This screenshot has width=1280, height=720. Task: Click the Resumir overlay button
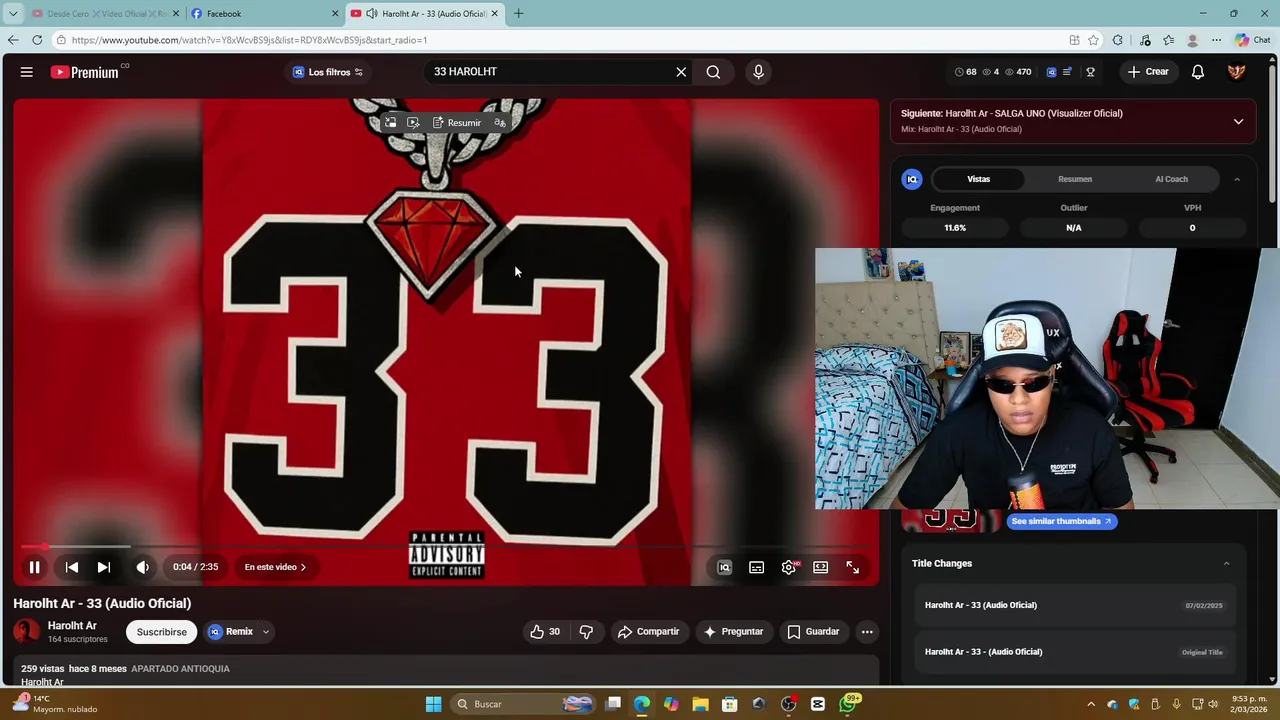coord(457,123)
